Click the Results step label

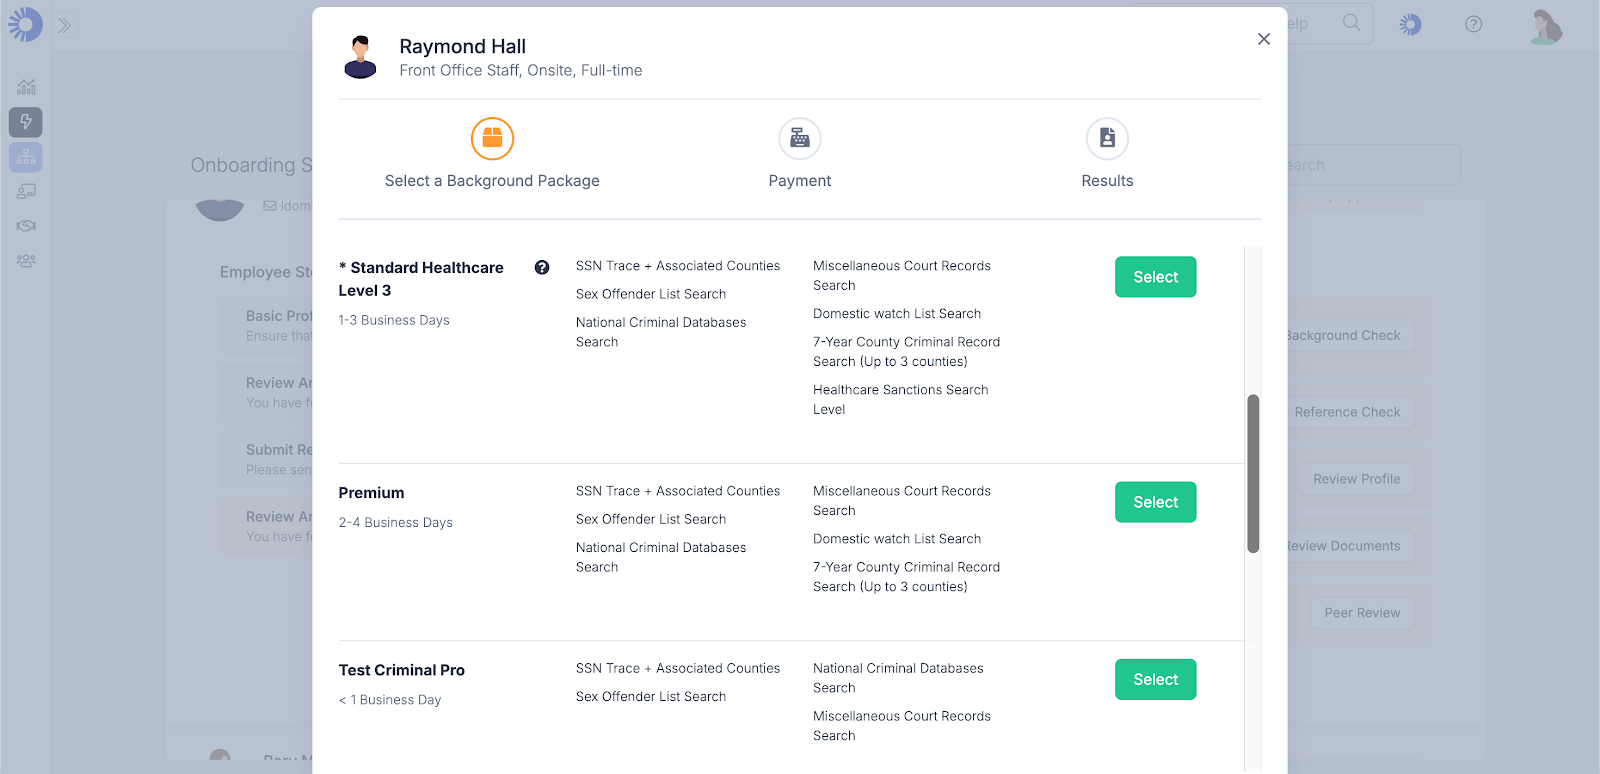coord(1107,181)
